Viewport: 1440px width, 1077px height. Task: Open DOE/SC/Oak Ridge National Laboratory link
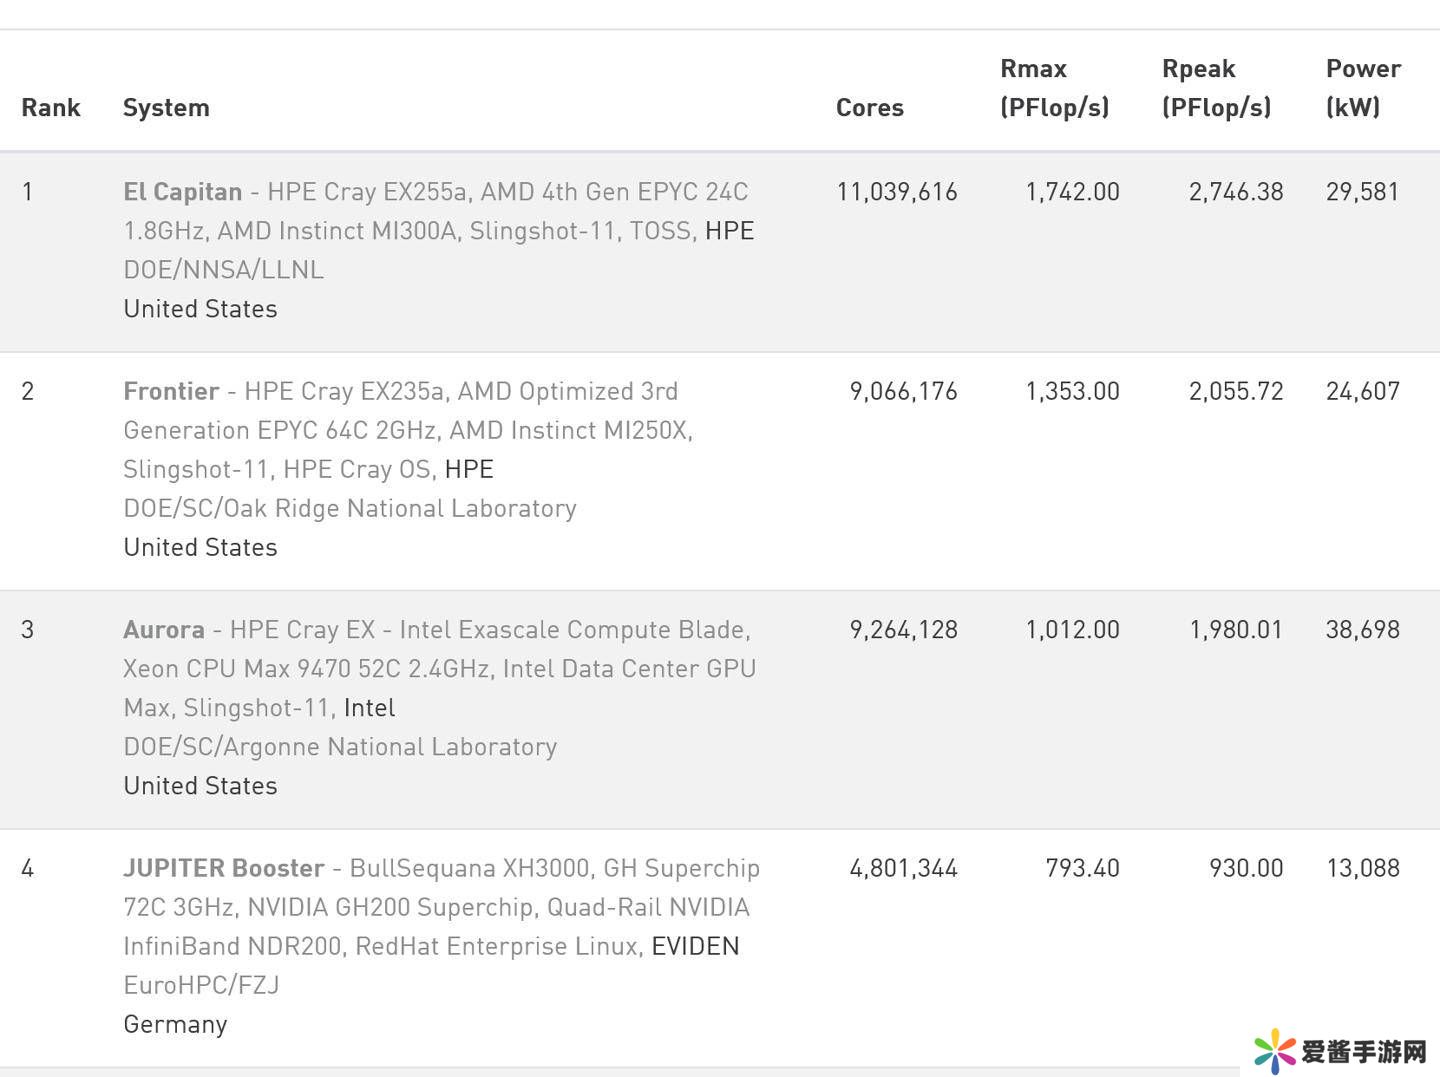[x=350, y=508]
